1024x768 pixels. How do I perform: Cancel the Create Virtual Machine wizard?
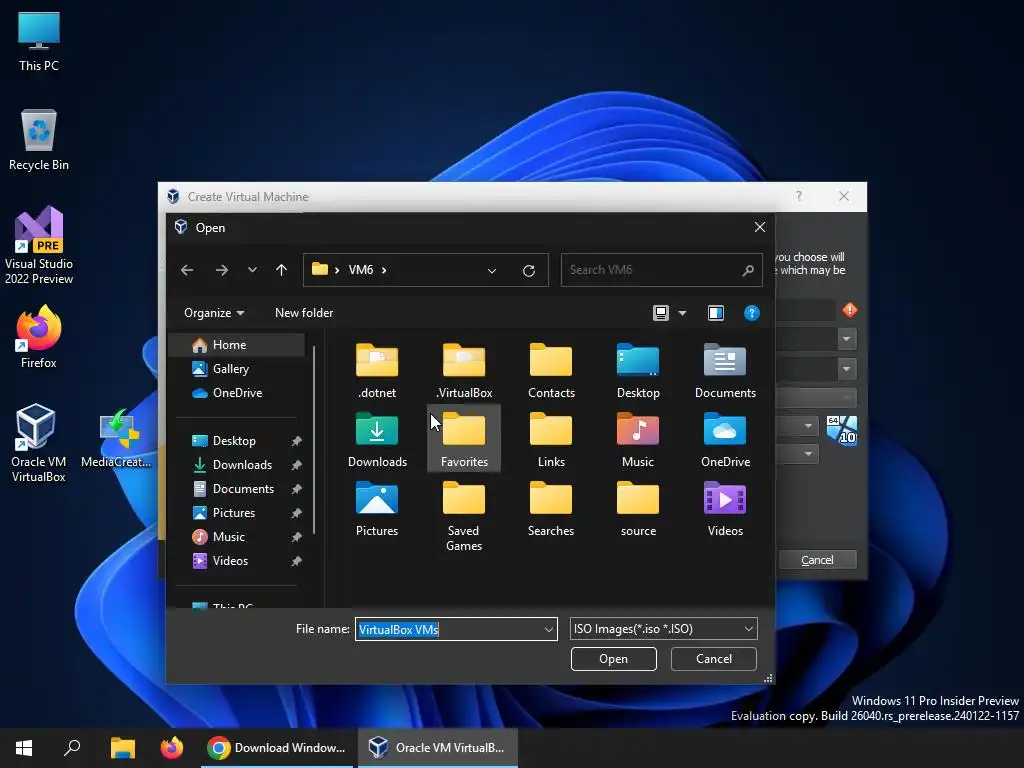(817, 560)
